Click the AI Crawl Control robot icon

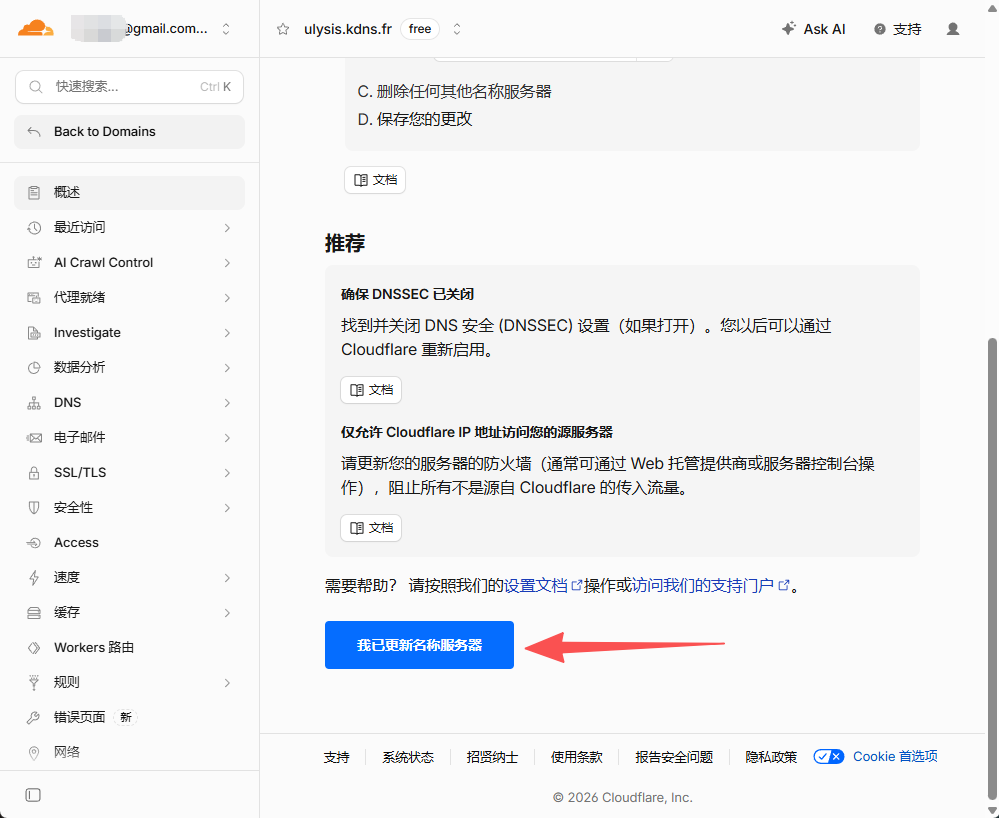point(34,262)
